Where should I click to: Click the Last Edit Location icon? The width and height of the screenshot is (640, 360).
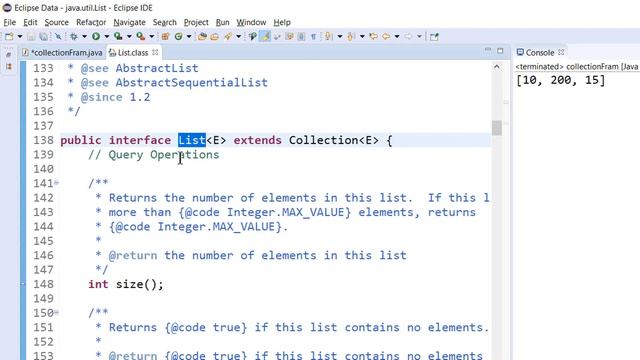click(373, 36)
